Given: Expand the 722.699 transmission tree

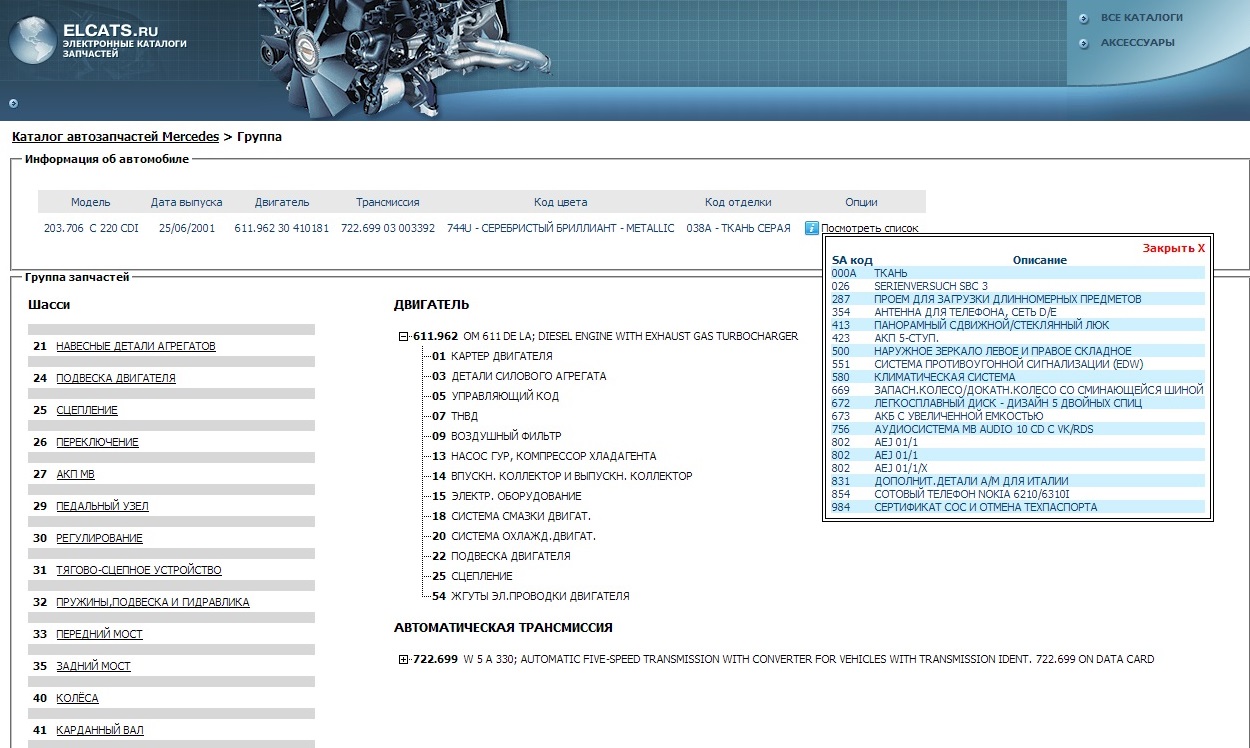Looking at the screenshot, I should pyautogui.click(x=404, y=660).
